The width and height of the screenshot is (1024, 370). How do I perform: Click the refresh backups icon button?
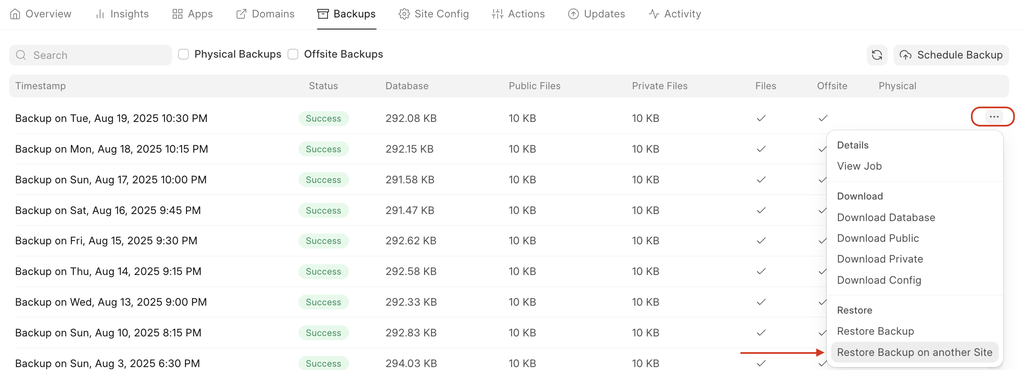point(877,55)
